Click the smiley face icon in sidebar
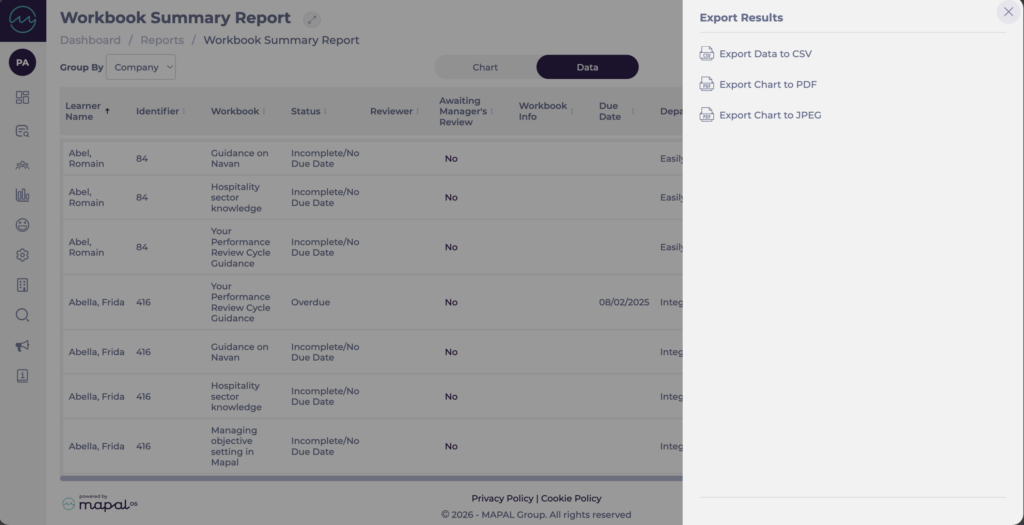 (22, 225)
